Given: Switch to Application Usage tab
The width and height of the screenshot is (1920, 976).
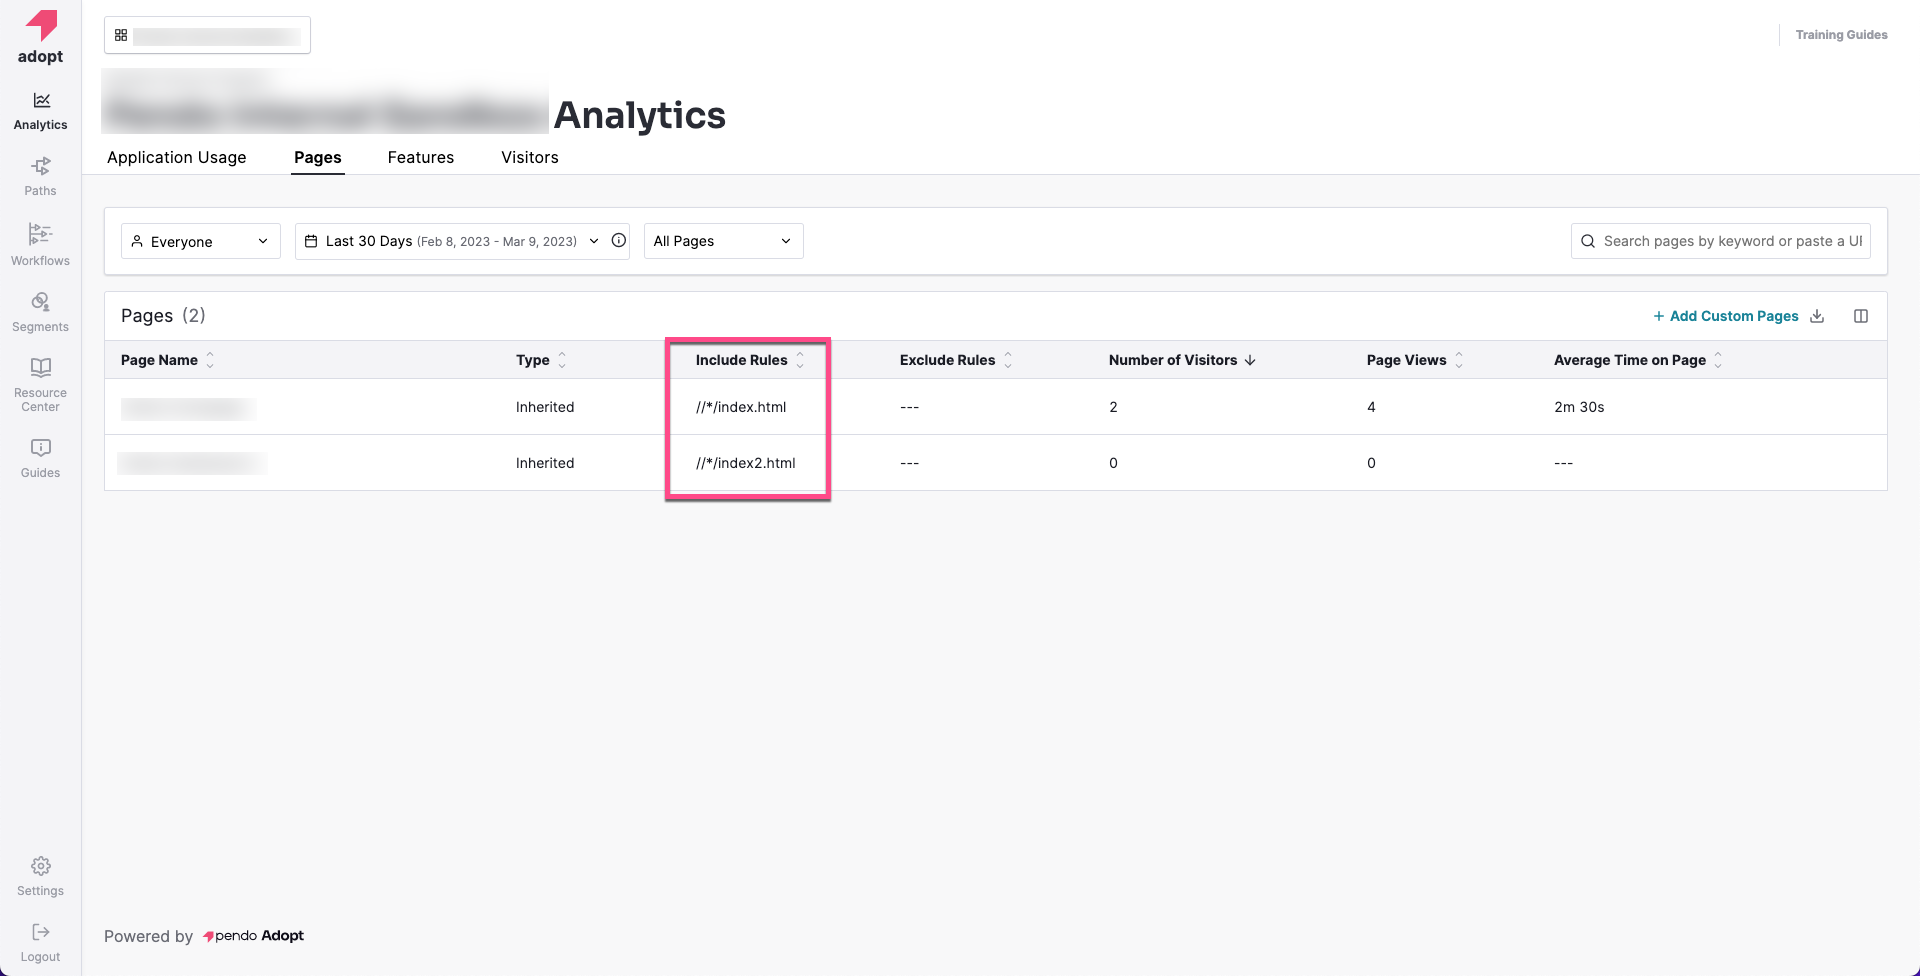Looking at the screenshot, I should tap(177, 157).
